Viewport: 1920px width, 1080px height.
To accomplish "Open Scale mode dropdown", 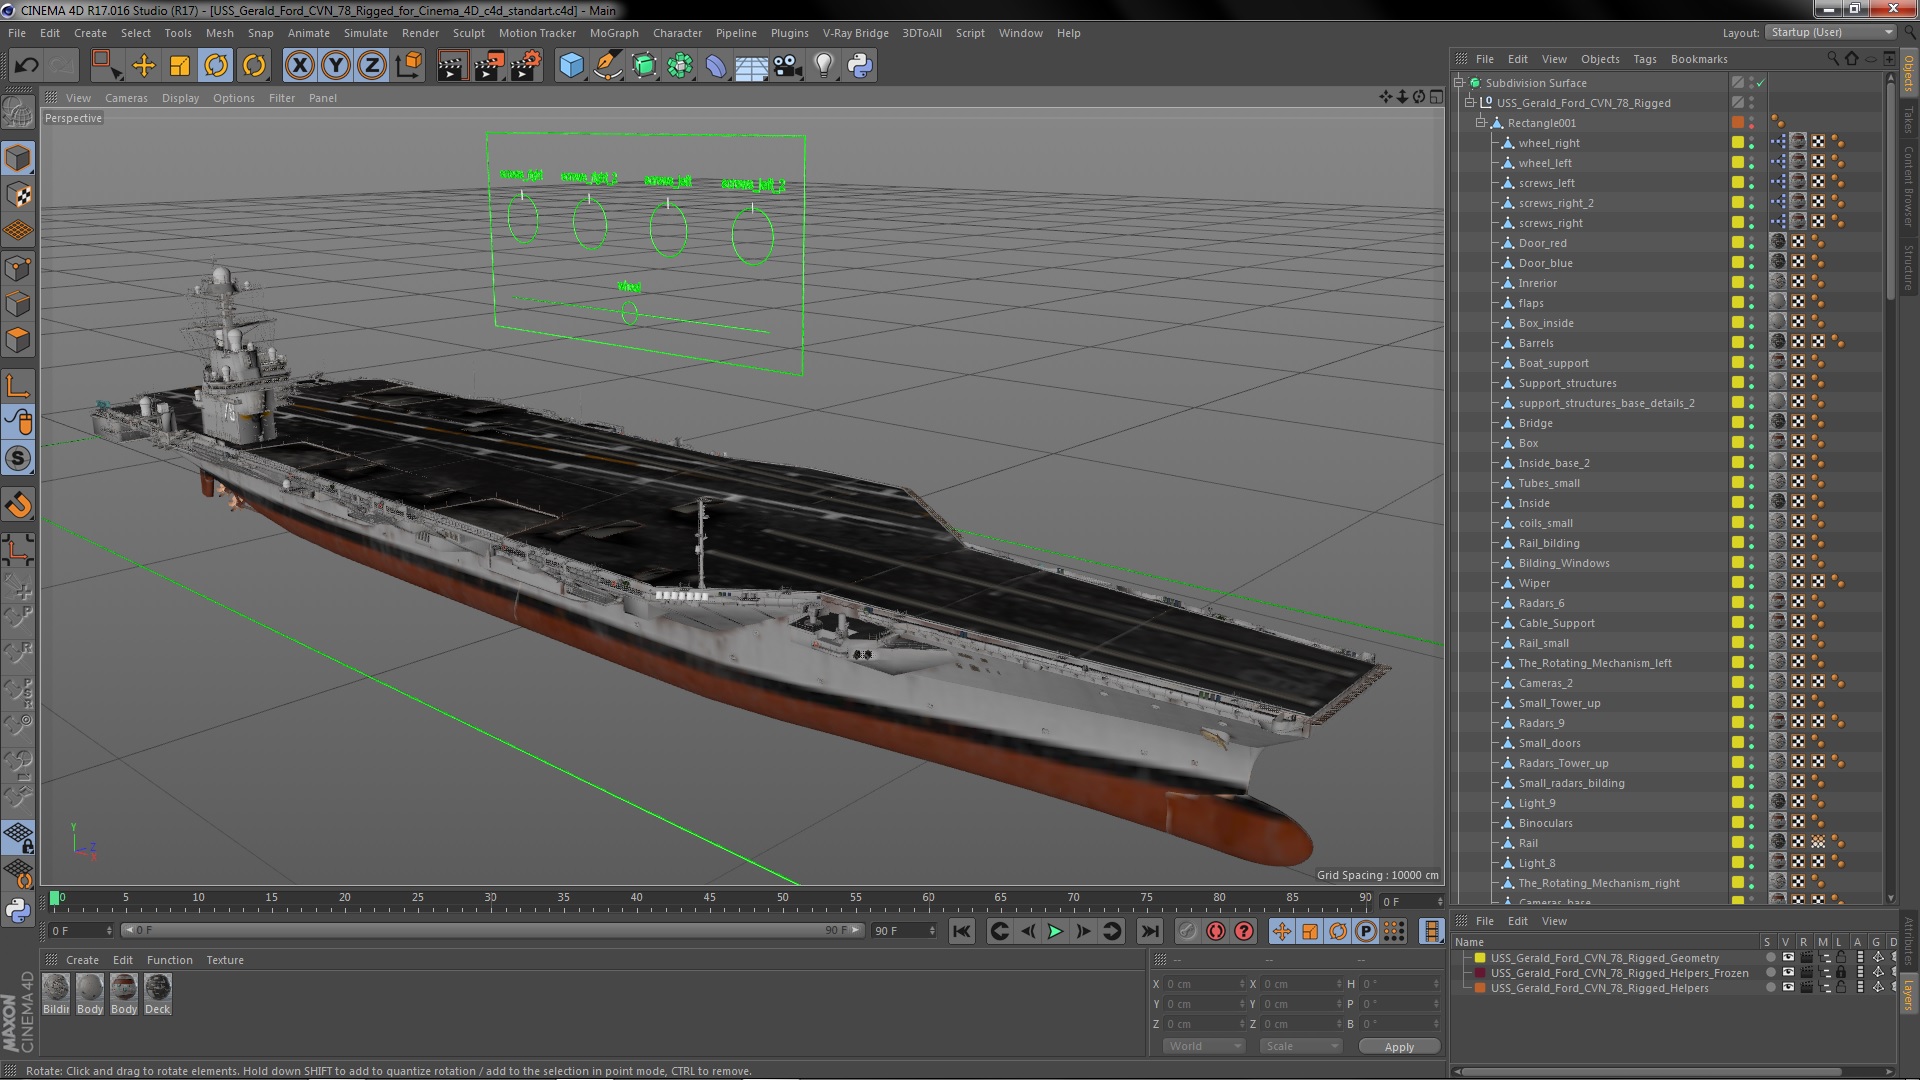I will [x=1300, y=1046].
